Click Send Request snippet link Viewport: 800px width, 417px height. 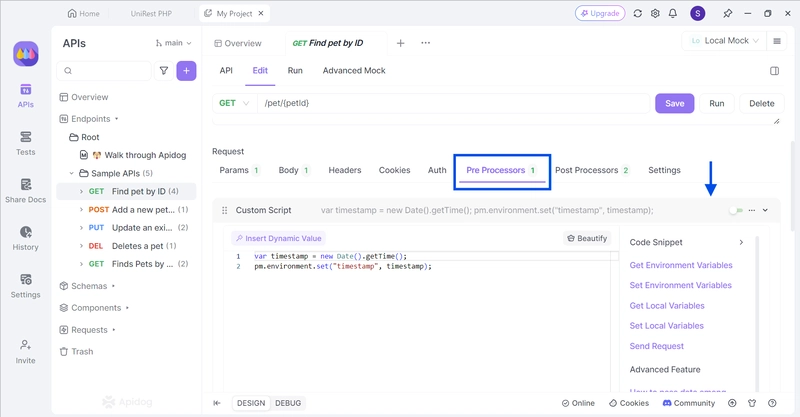pyautogui.click(x=657, y=347)
